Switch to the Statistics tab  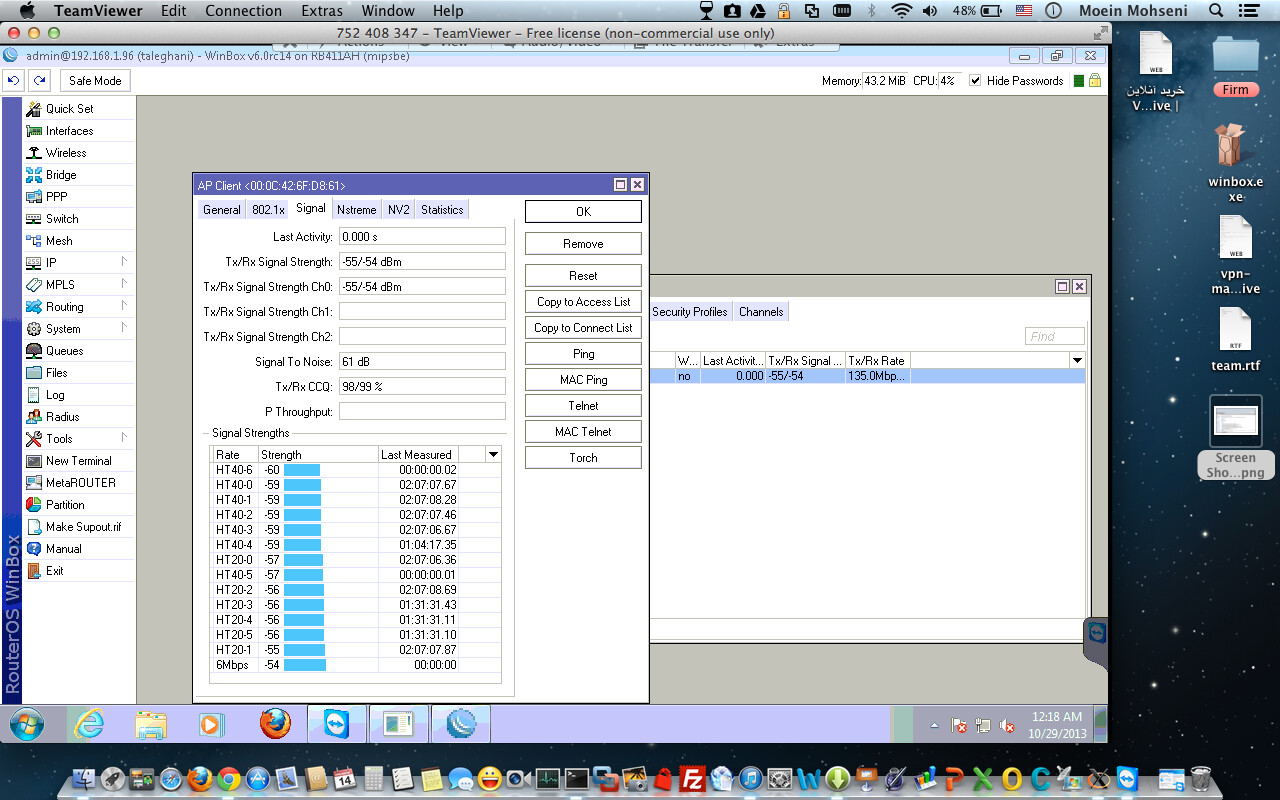pyautogui.click(x=441, y=209)
